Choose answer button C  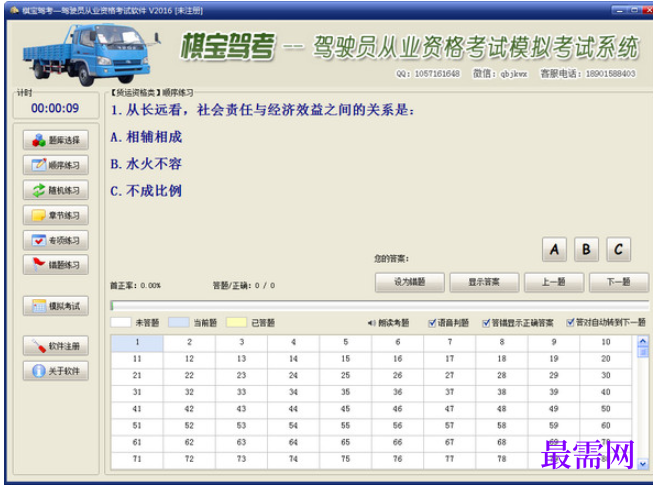pos(618,249)
